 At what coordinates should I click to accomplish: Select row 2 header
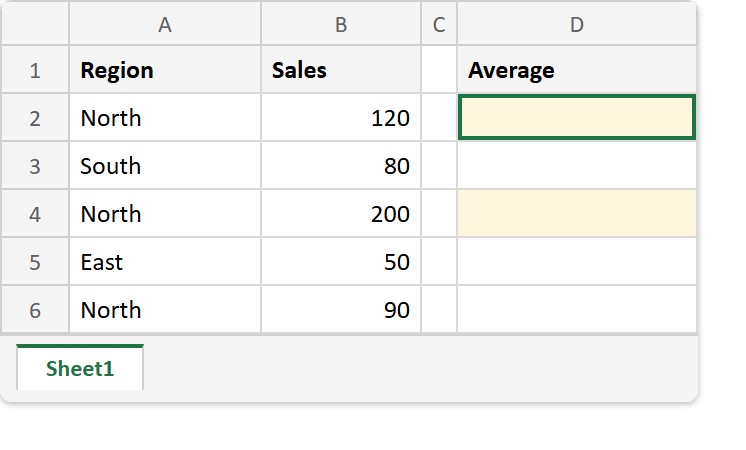coord(35,117)
